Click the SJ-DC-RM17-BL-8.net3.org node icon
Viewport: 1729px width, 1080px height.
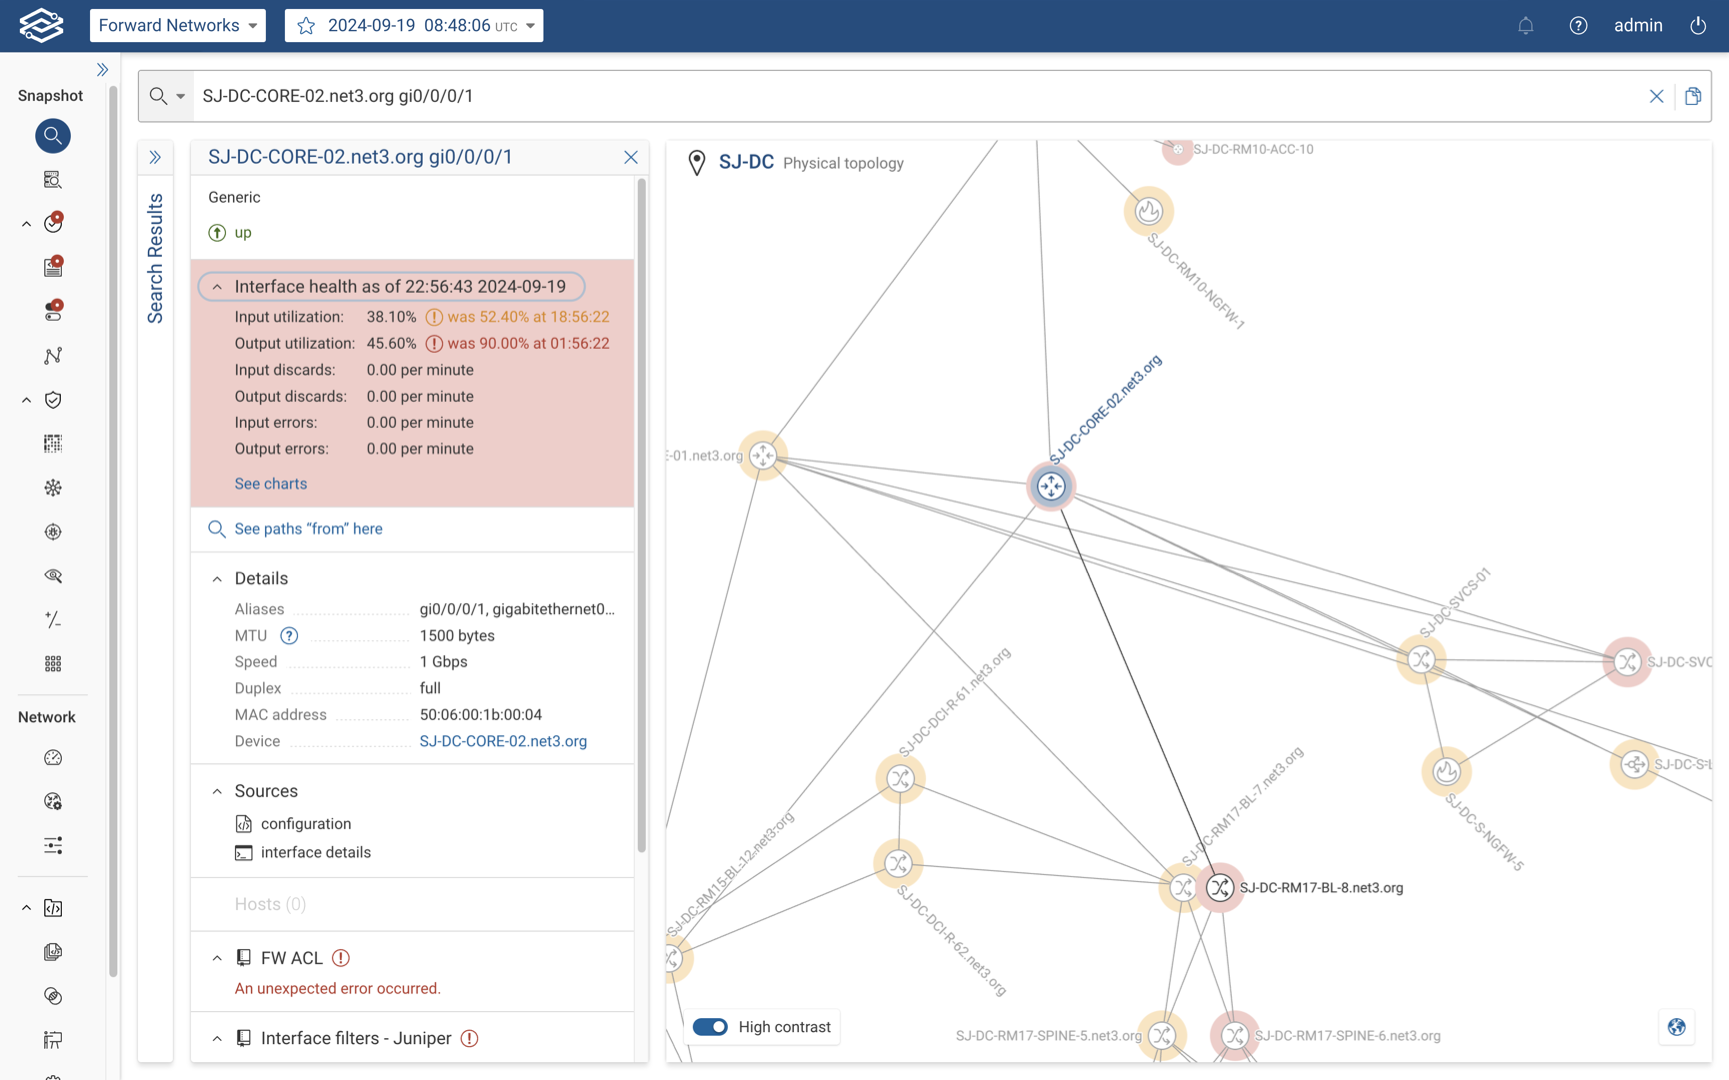coord(1219,887)
